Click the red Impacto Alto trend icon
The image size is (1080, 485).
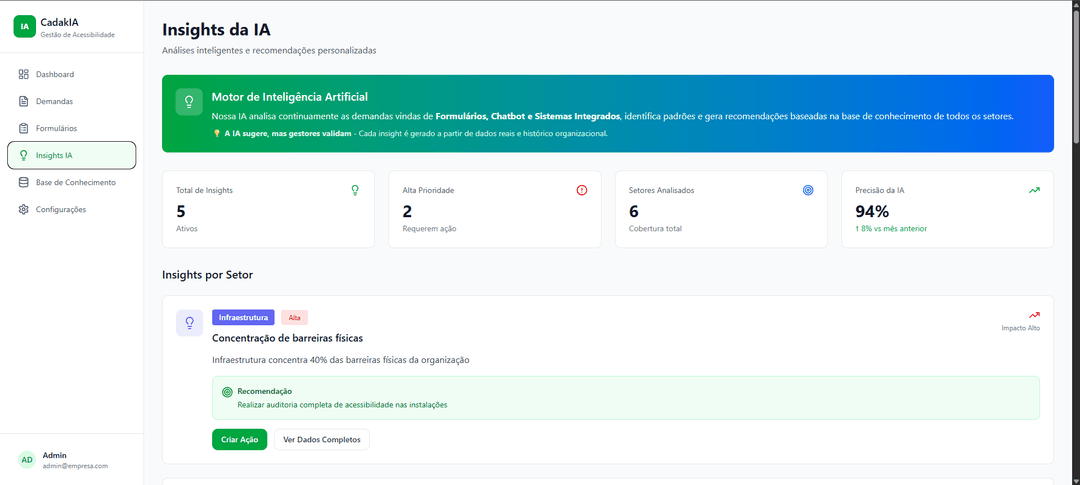1035,316
